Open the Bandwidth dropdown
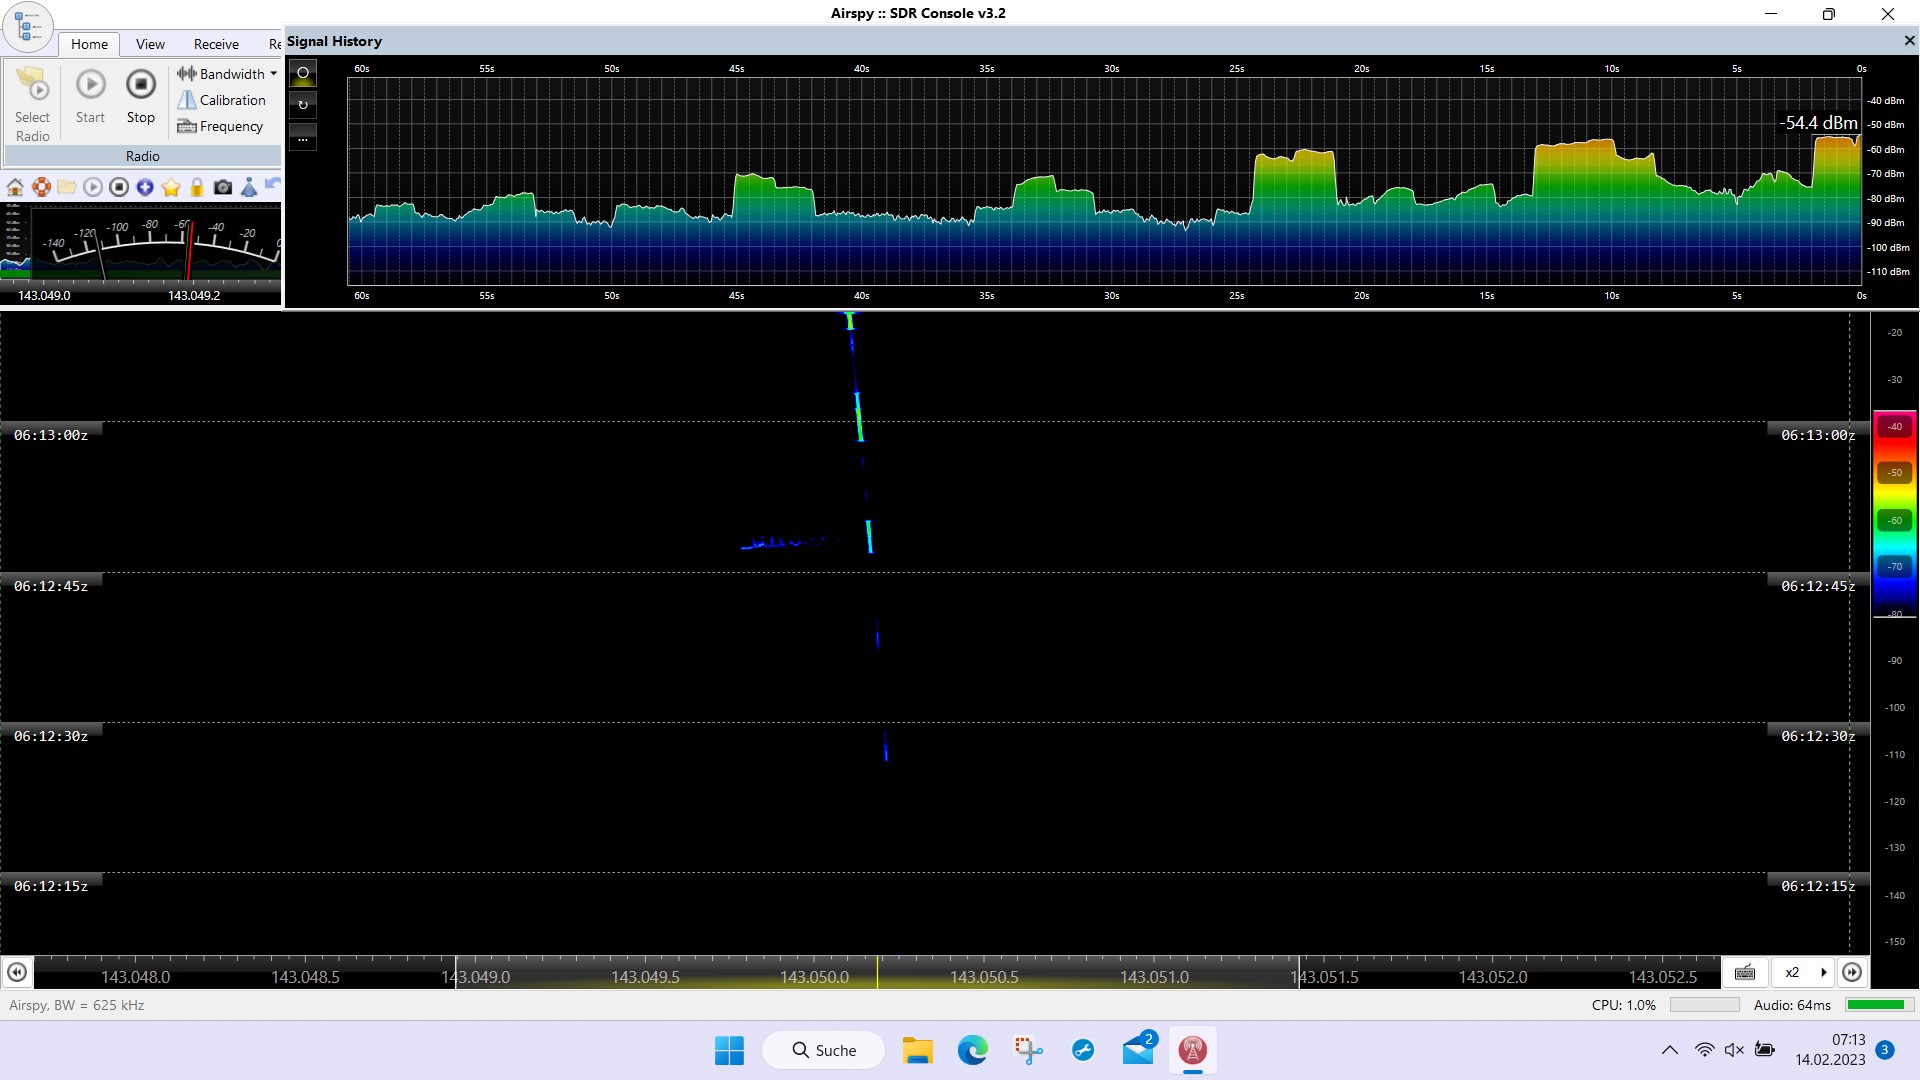 [227, 74]
